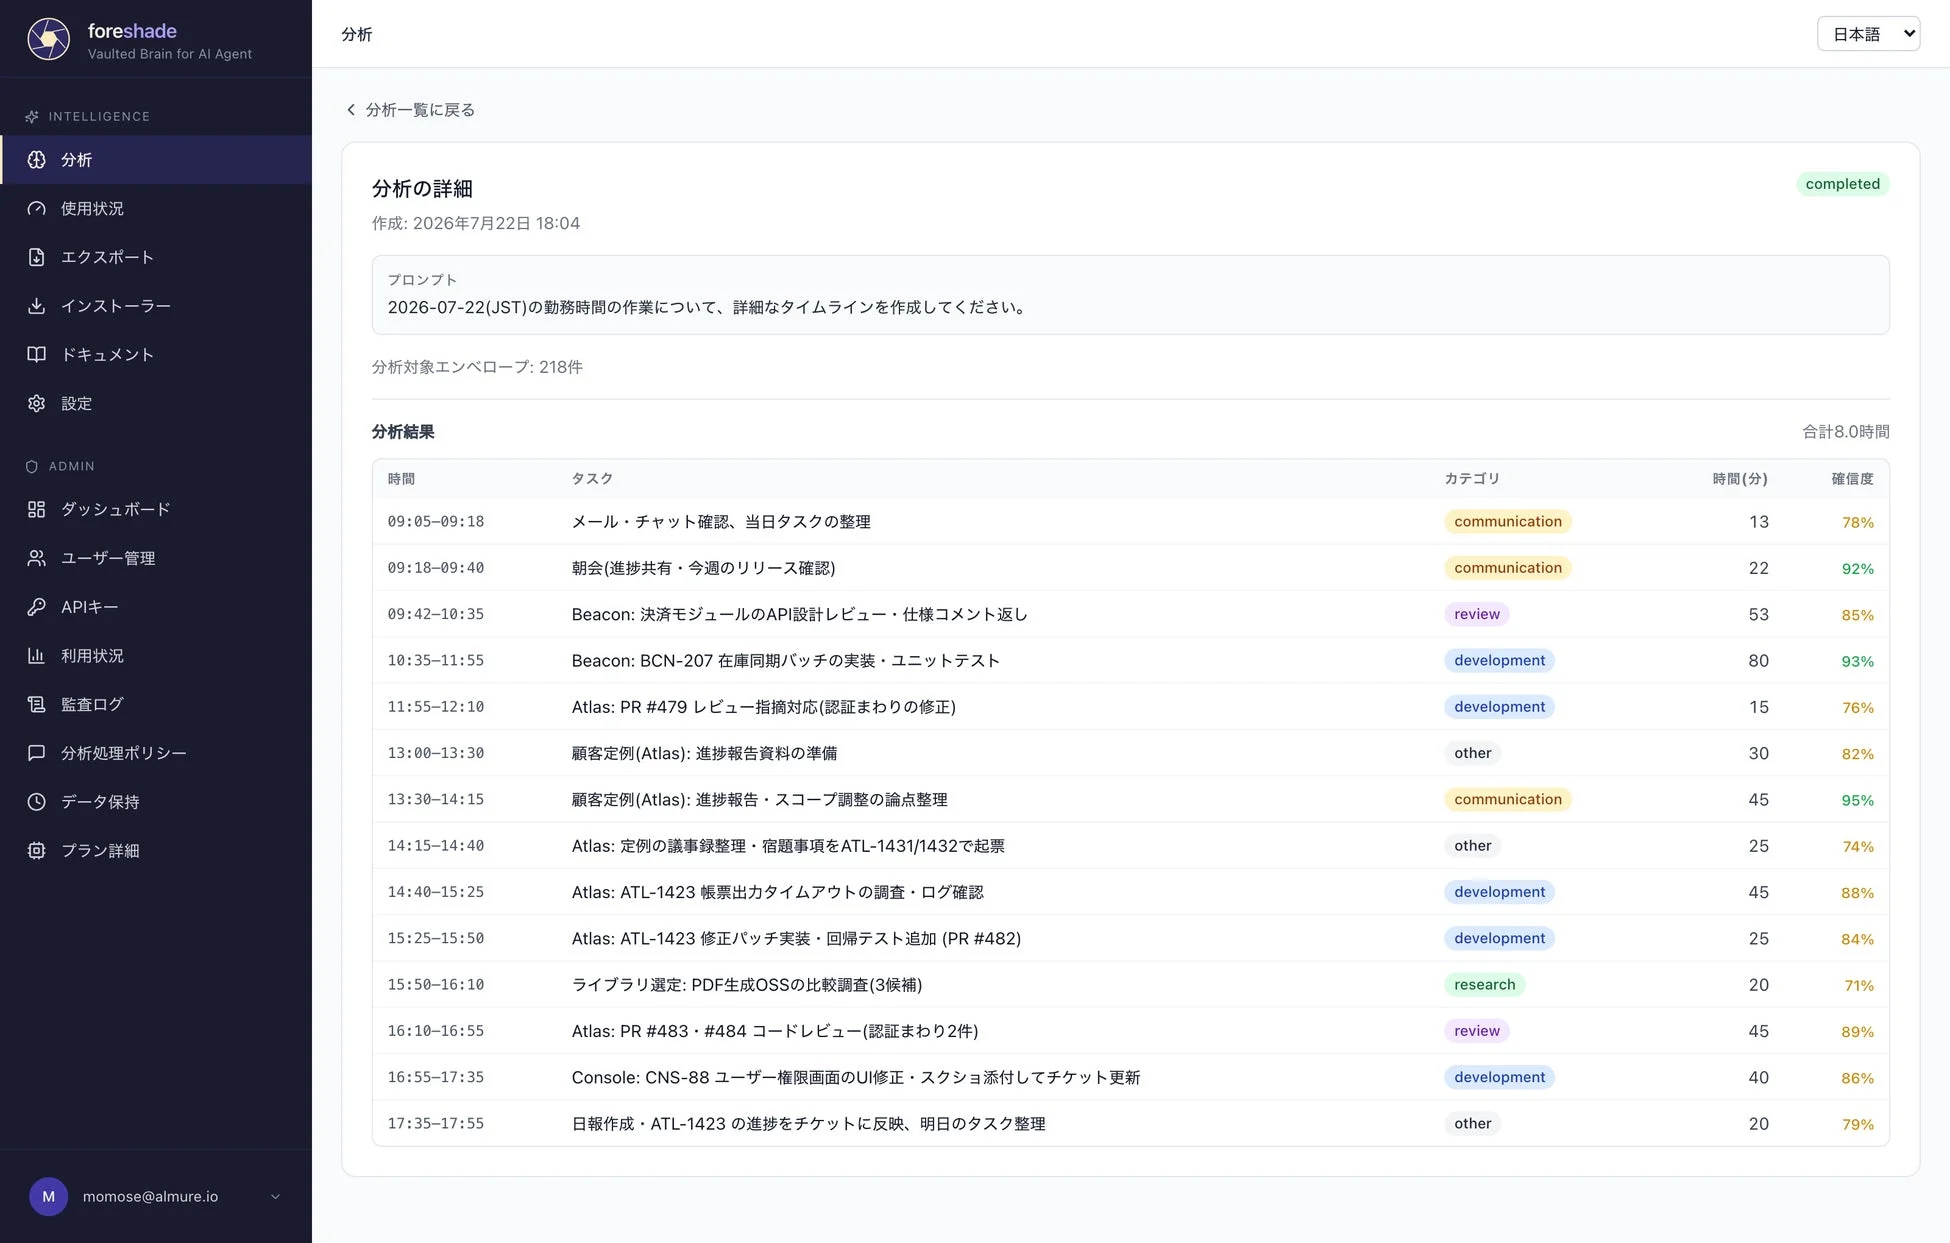Screen dimensions: 1950x1243
Task: Click the chat bubble icon for 分析処理ポリシー
Action: (37, 753)
